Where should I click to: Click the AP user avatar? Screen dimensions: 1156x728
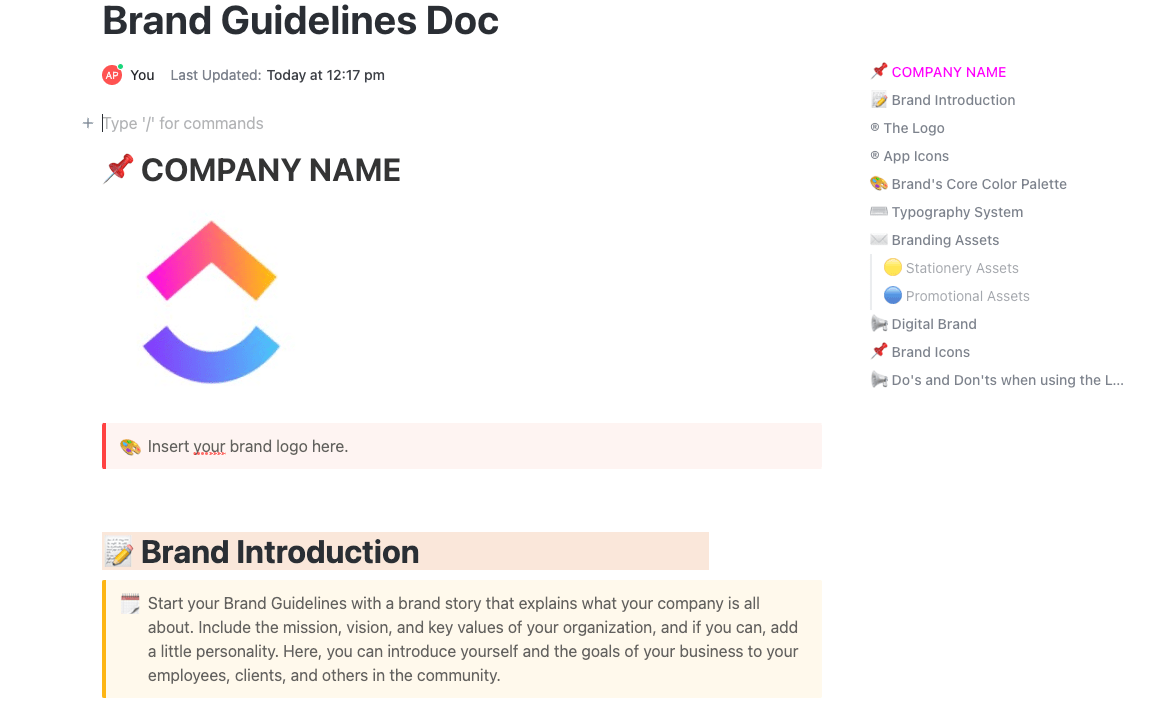[112, 75]
